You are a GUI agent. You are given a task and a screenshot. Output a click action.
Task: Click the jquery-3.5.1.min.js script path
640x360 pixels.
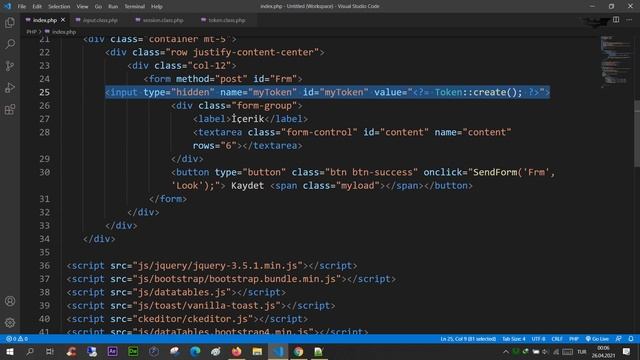[218, 266]
